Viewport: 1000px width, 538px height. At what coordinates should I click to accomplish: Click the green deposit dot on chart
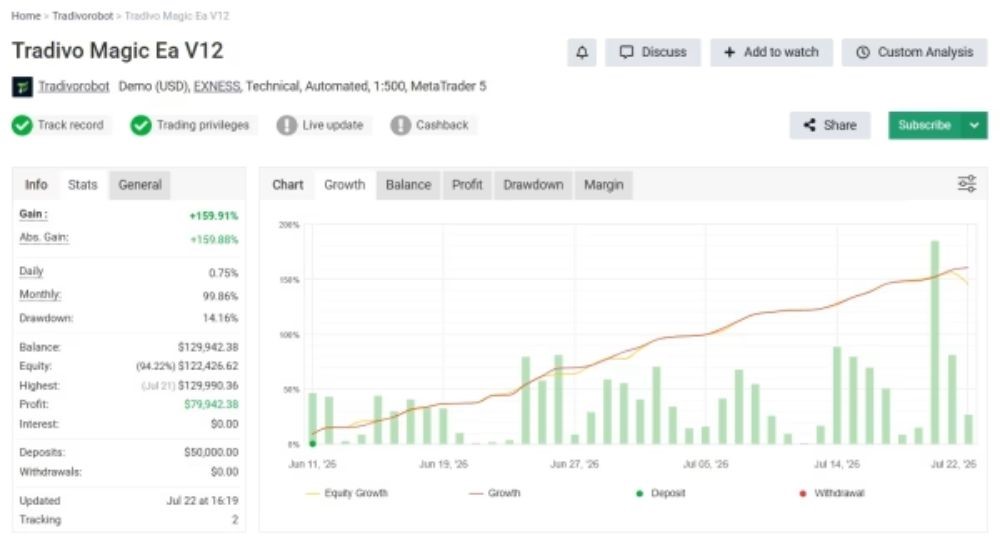(312, 444)
